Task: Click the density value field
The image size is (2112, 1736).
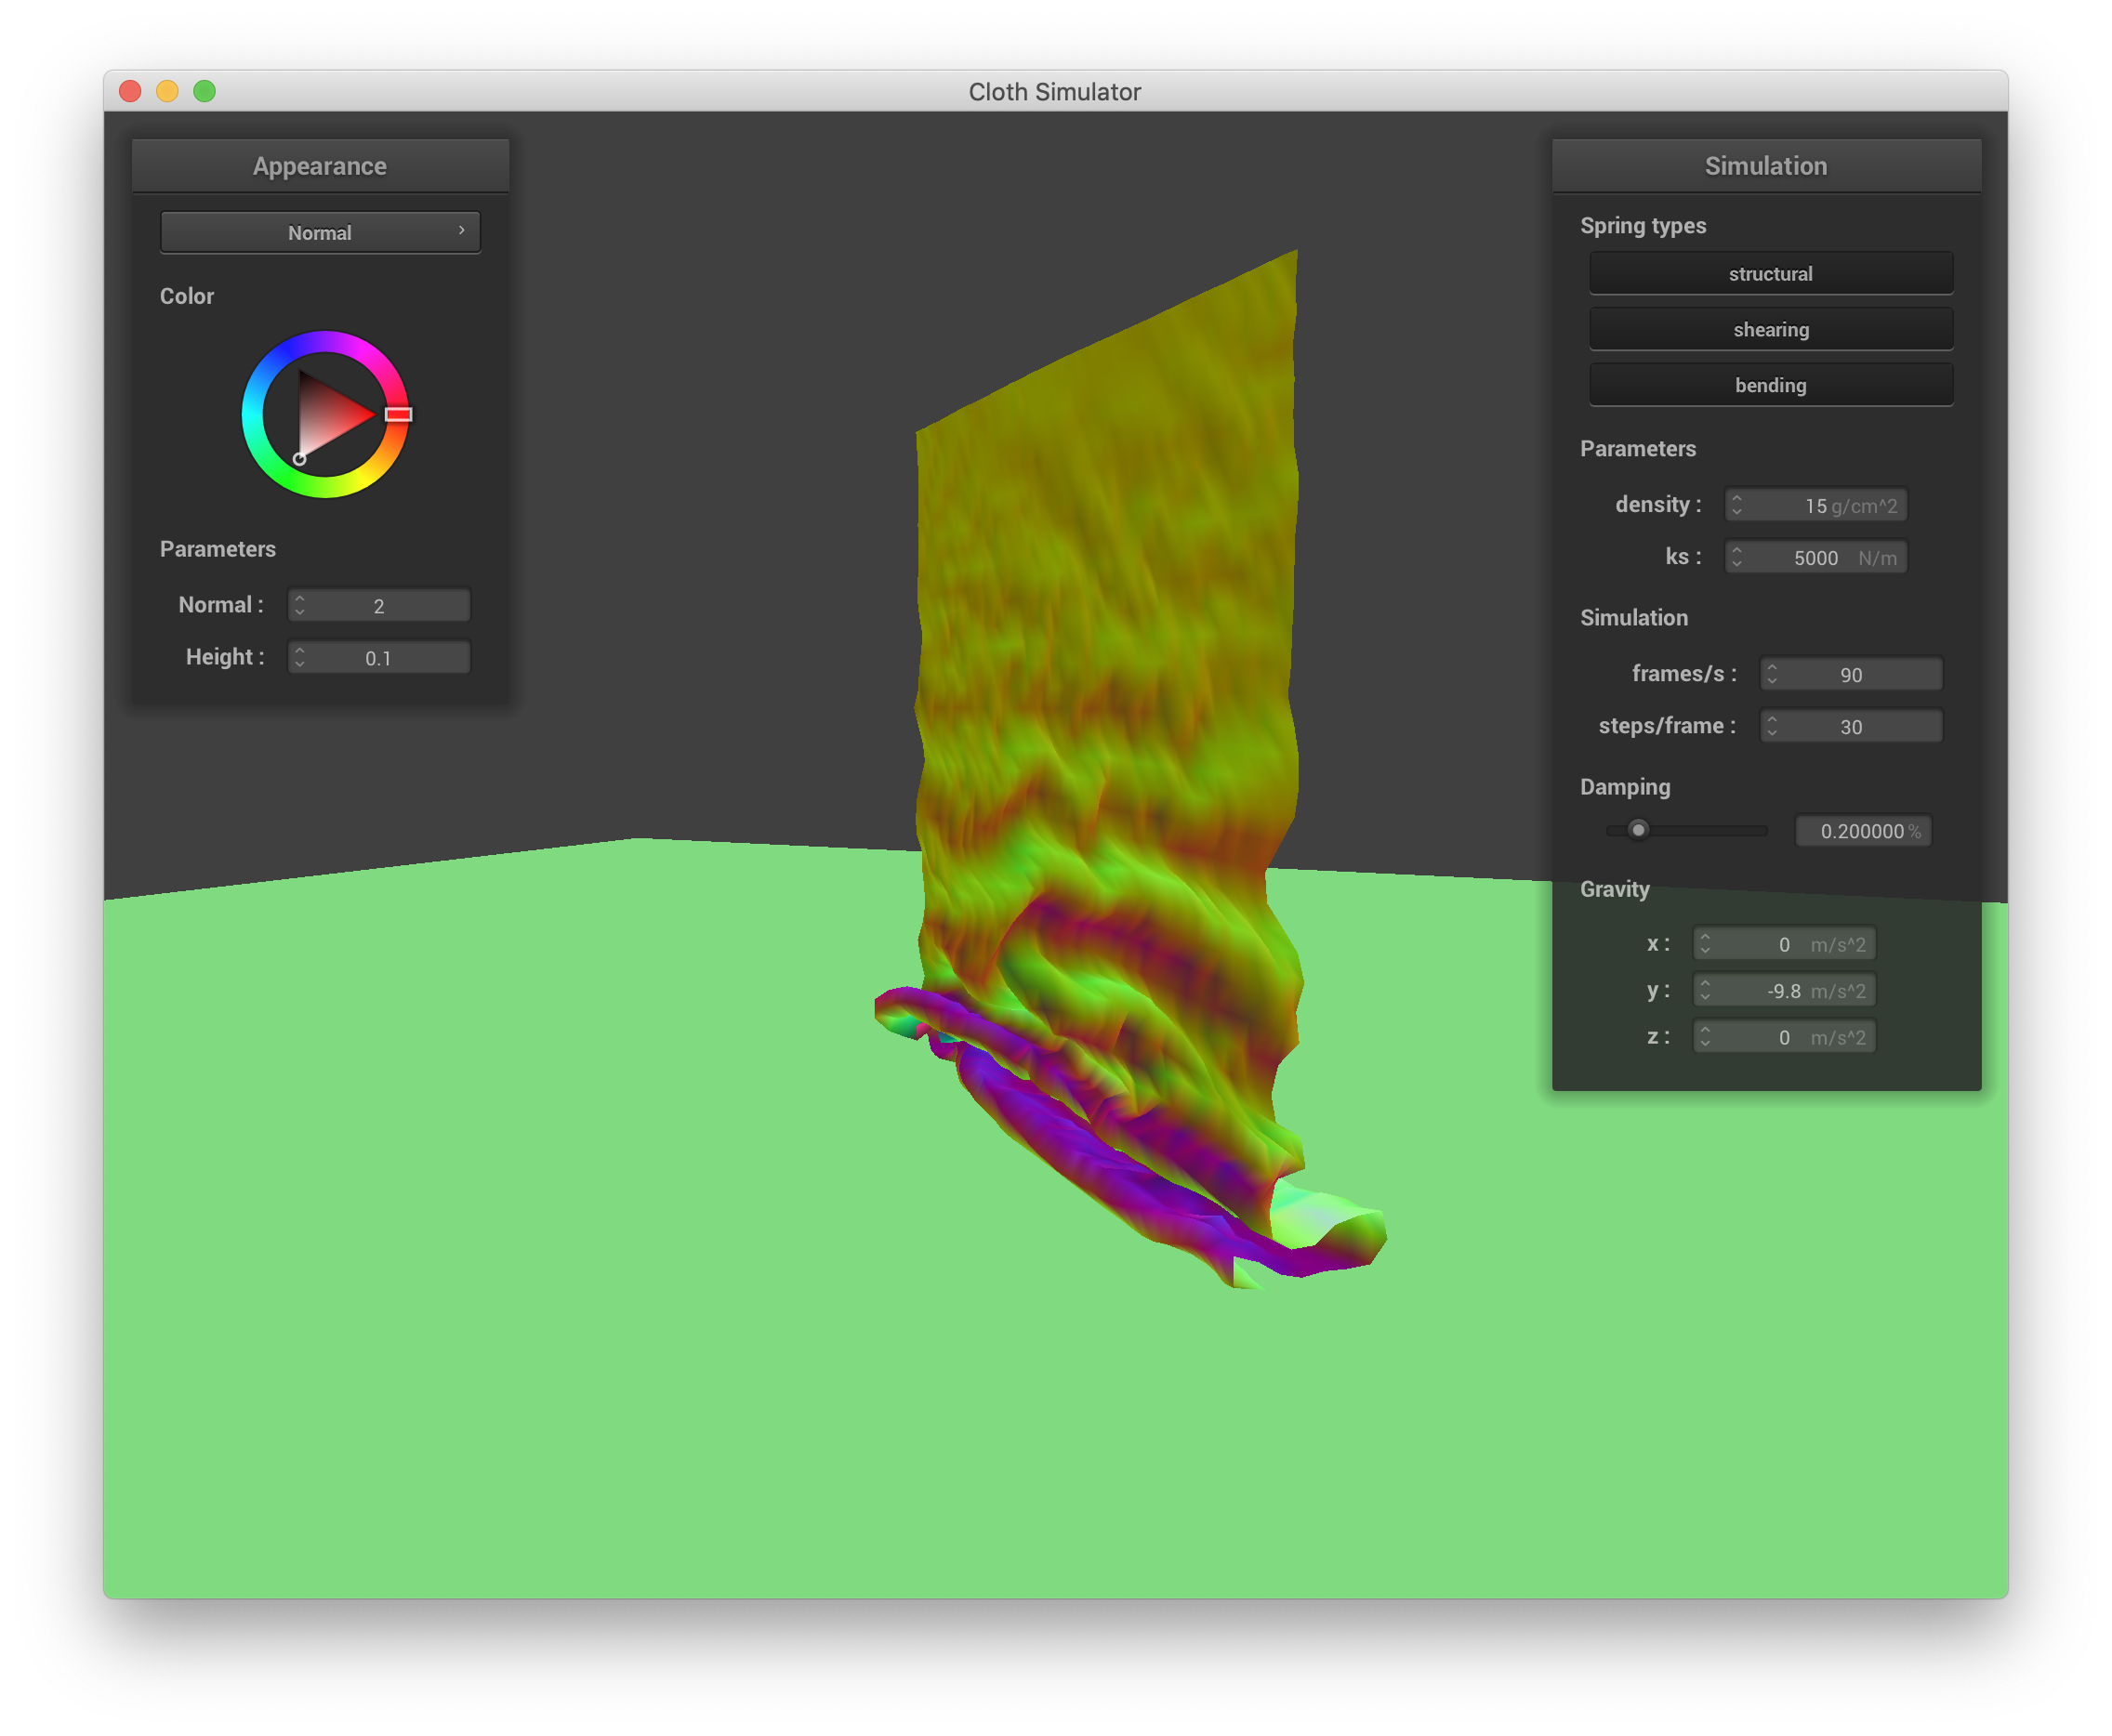Action: [1815, 505]
